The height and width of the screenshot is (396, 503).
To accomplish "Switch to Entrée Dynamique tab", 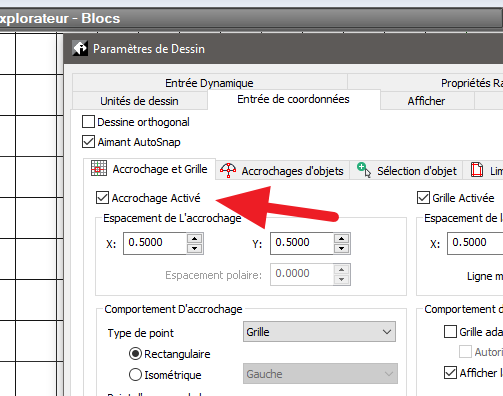I will coord(209,83).
